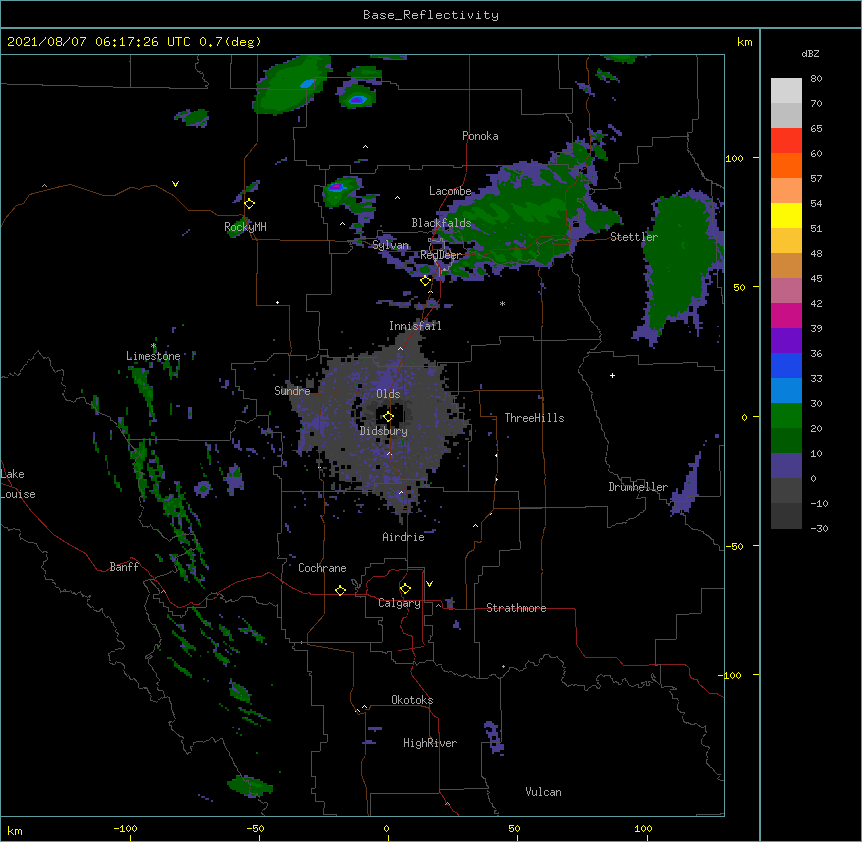Image resolution: width=862 pixels, height=842 pixels.
Task: Click the Lake Louise label
Action: (18, 484)
